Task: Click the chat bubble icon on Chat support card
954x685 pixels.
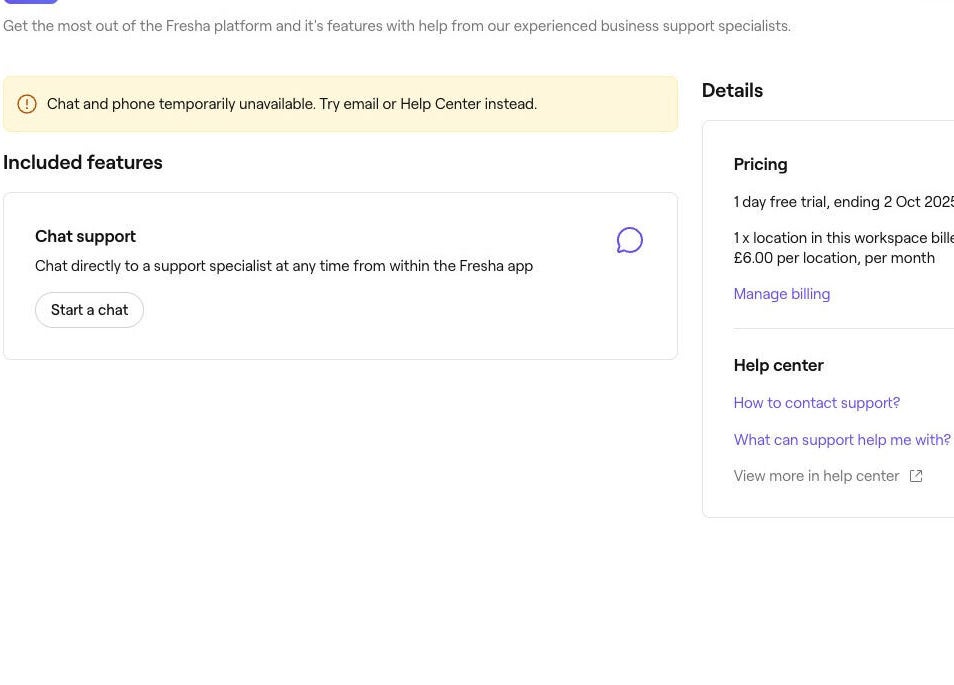Action: (x=629, y=240)
